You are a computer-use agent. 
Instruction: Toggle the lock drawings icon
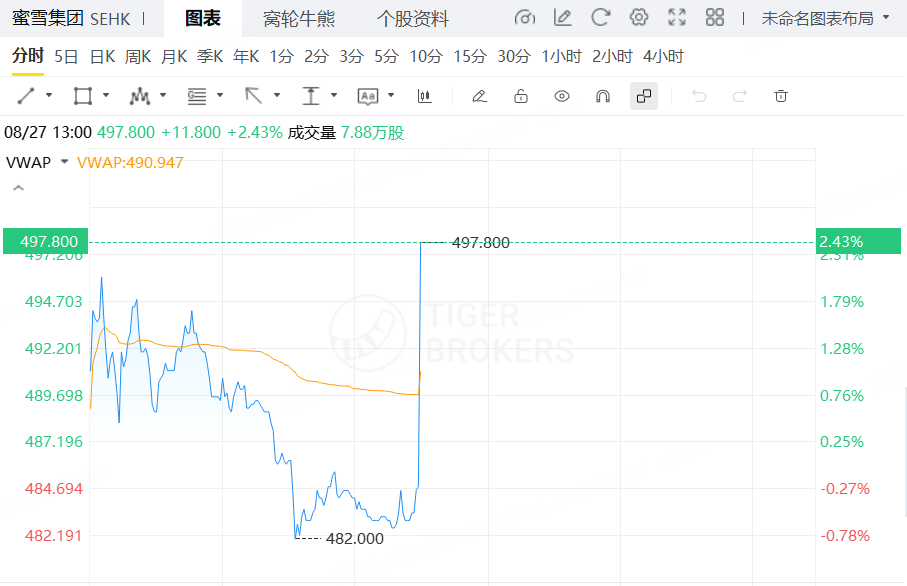click(x=521, y=96)
